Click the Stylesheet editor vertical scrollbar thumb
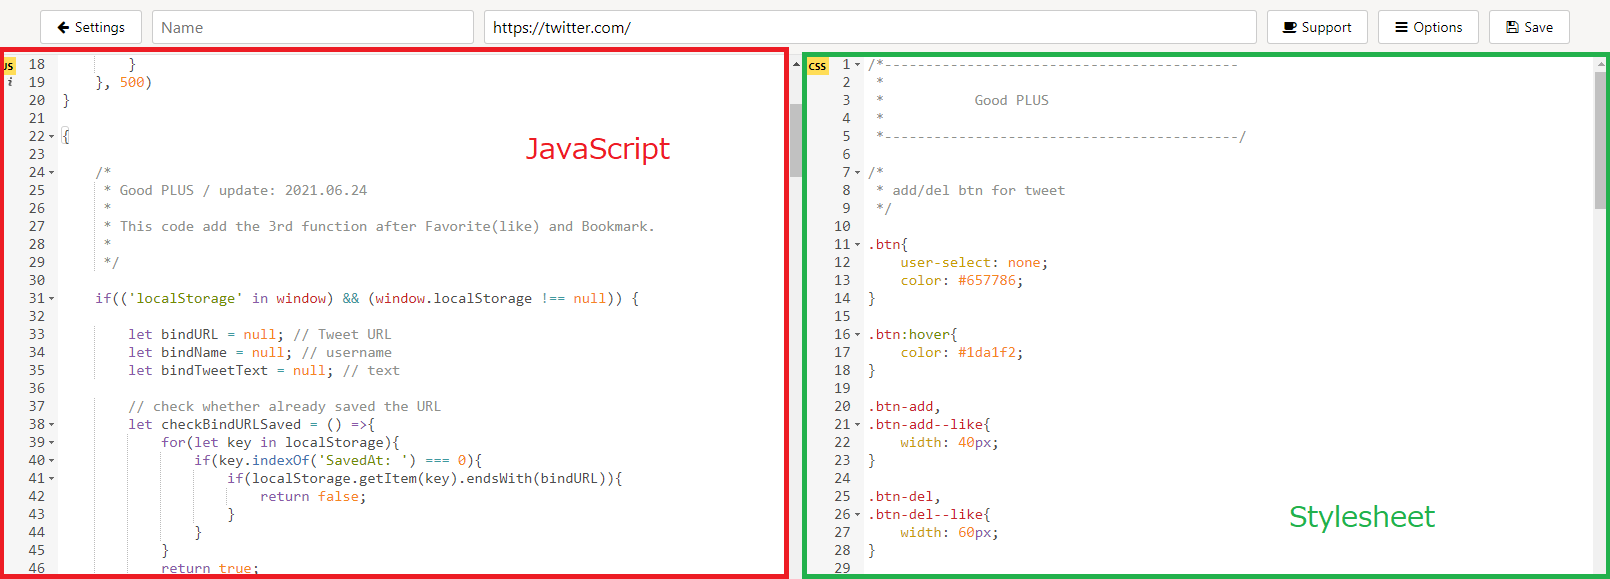Image resolution: width=1610 pixels, height=579 pixels. point(1600,140)
